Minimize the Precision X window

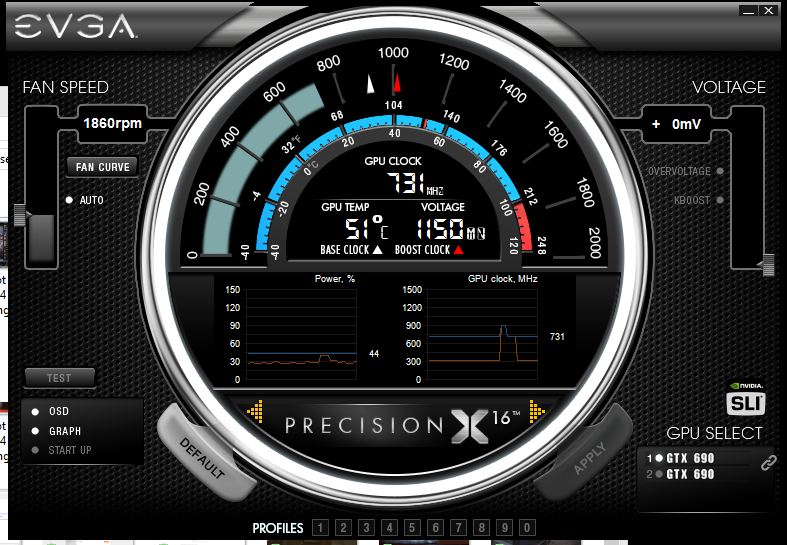(749, 11)
